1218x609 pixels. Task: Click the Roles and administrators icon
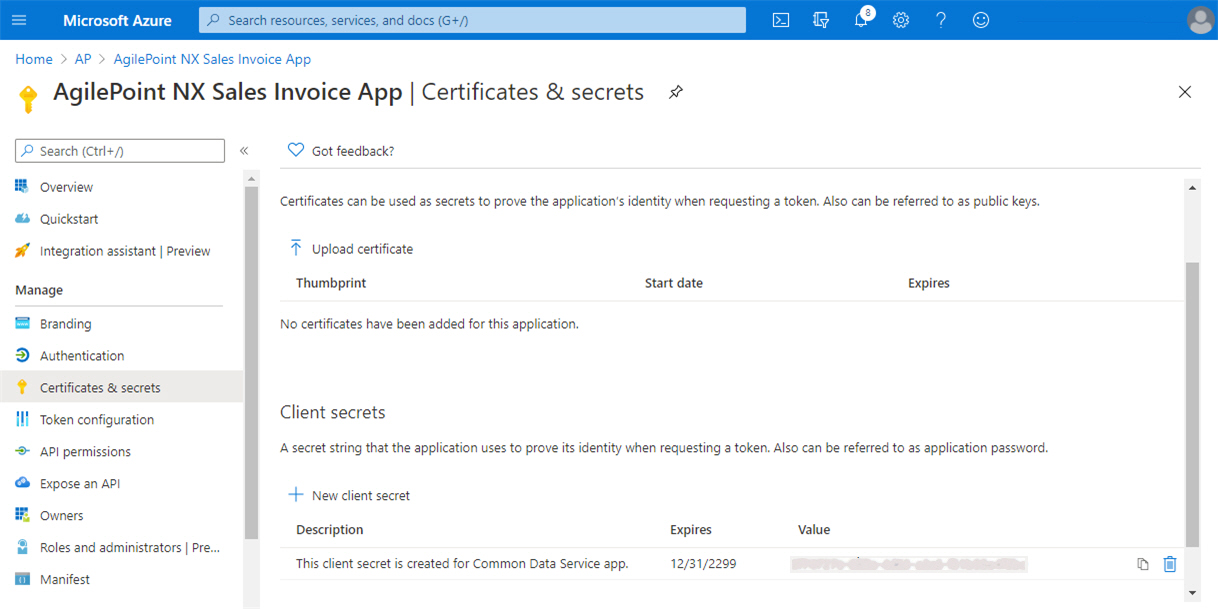[x=22, y=547]
